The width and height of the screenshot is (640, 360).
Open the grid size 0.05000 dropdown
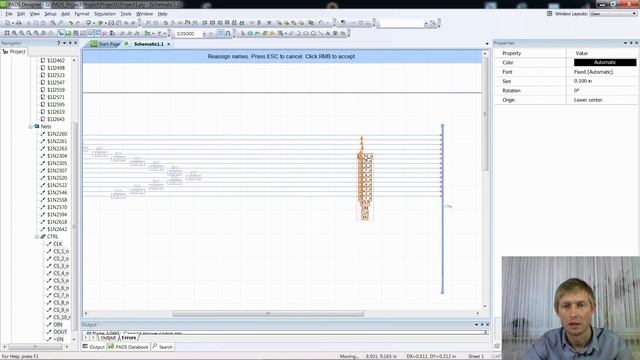pyautogui.click(x=204, y=34)
